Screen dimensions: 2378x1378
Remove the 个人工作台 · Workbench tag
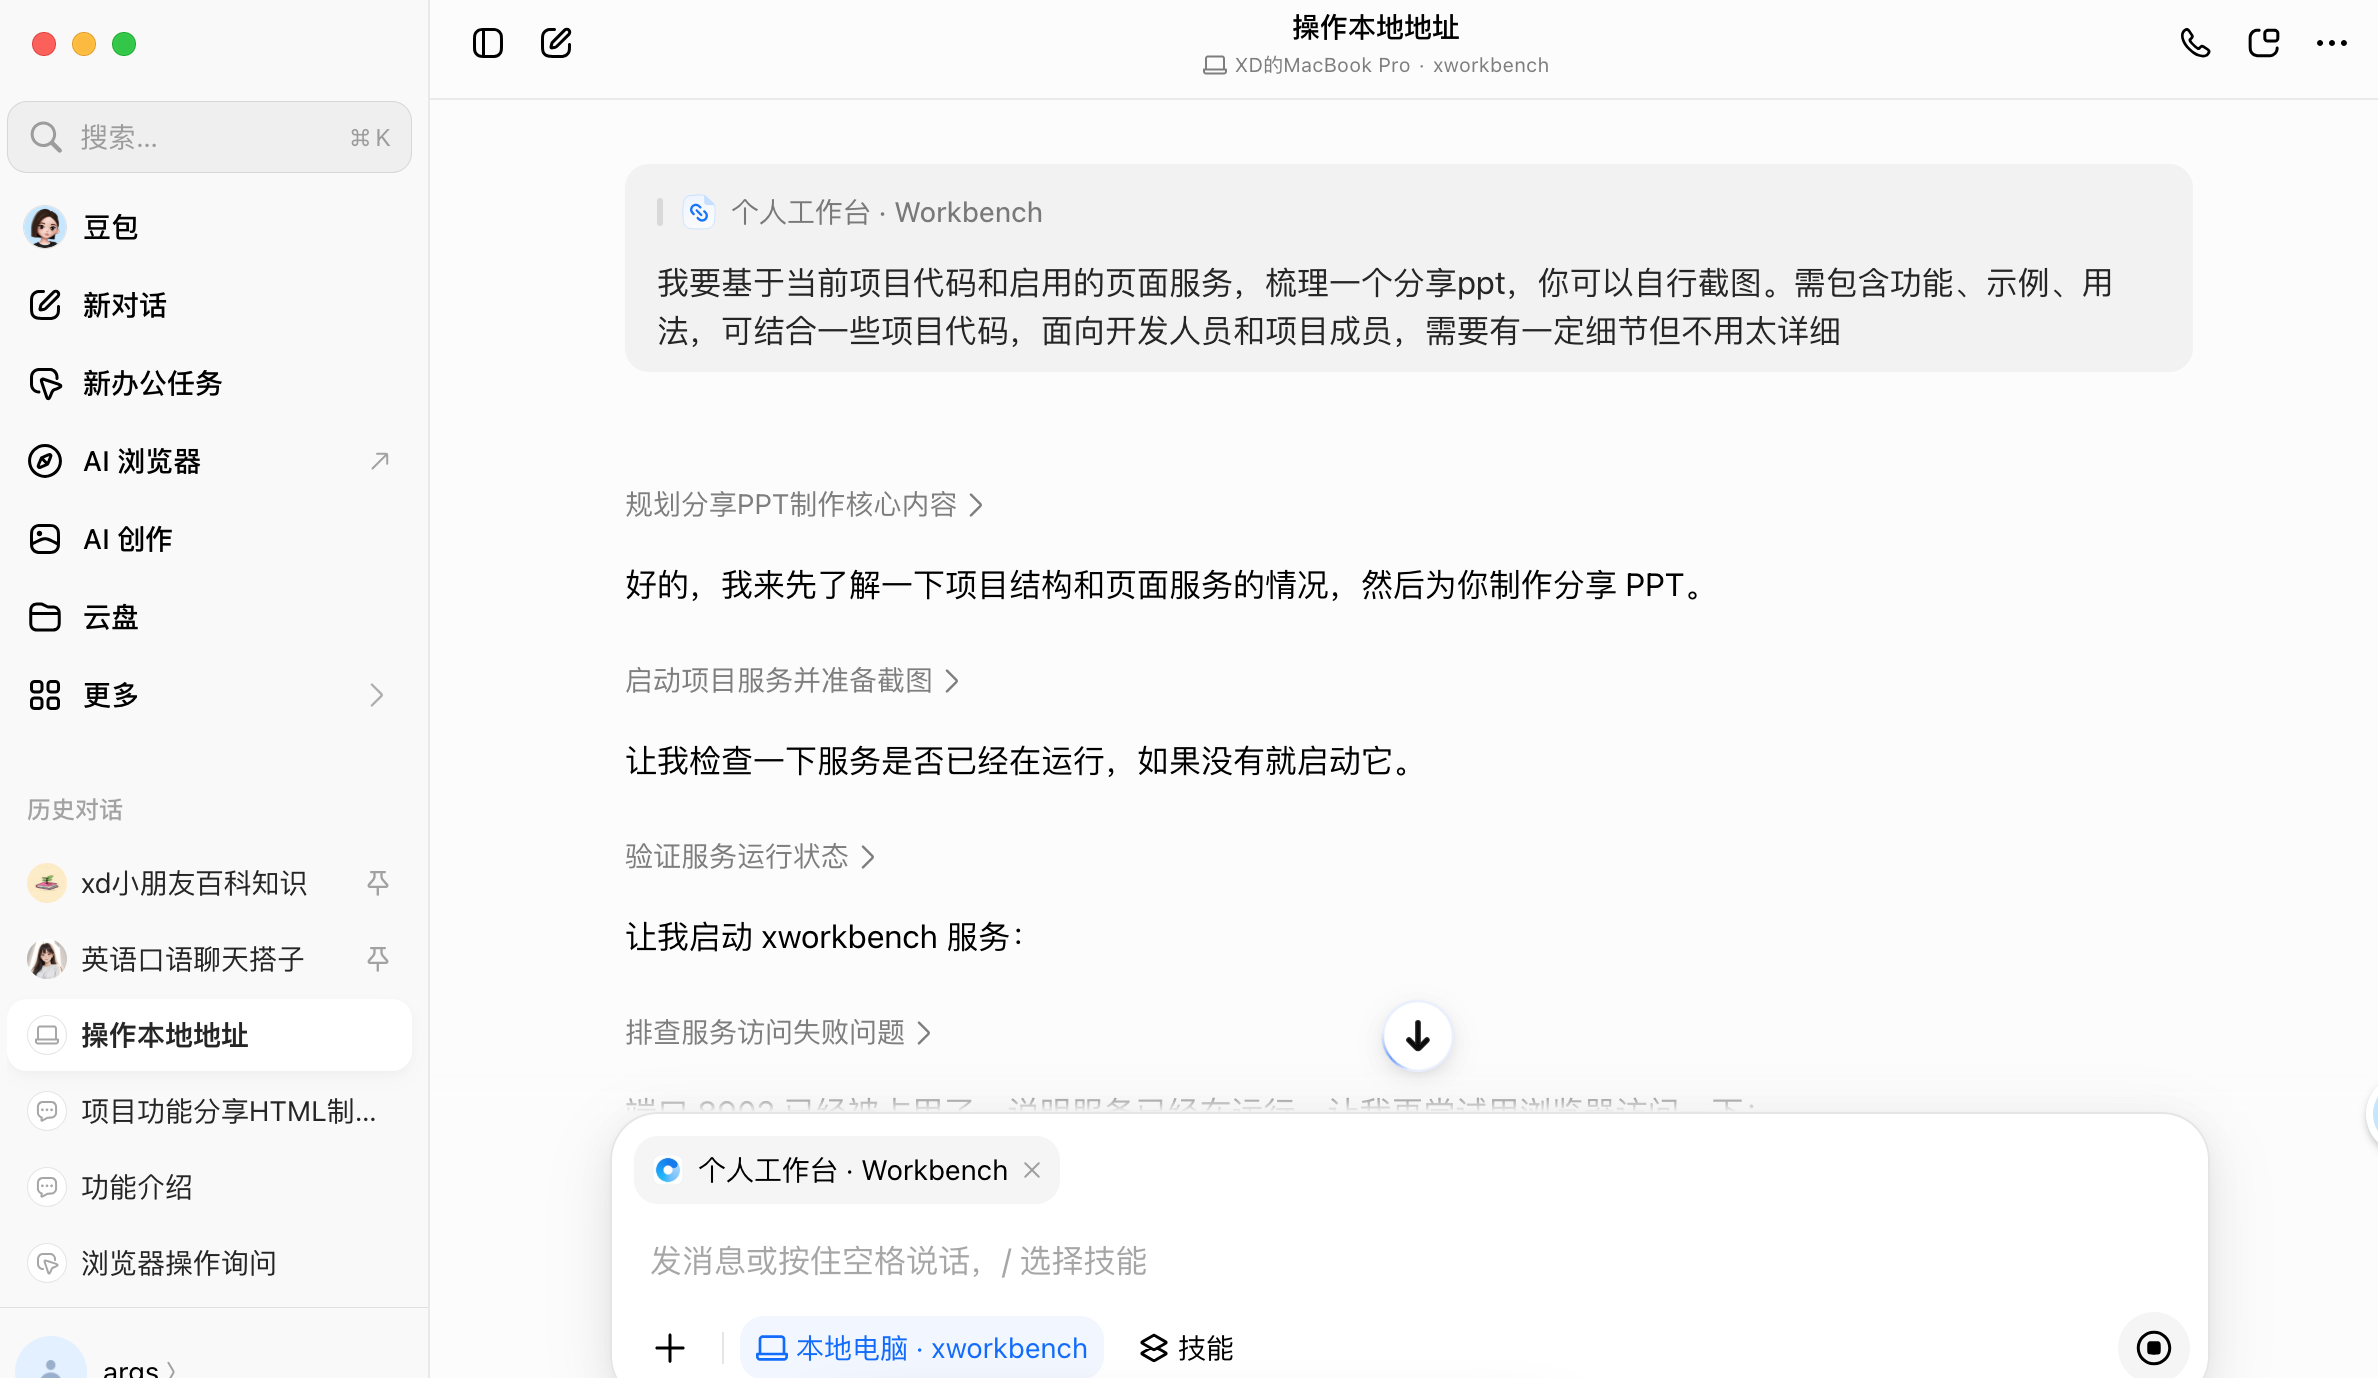click(1032, 1170)
